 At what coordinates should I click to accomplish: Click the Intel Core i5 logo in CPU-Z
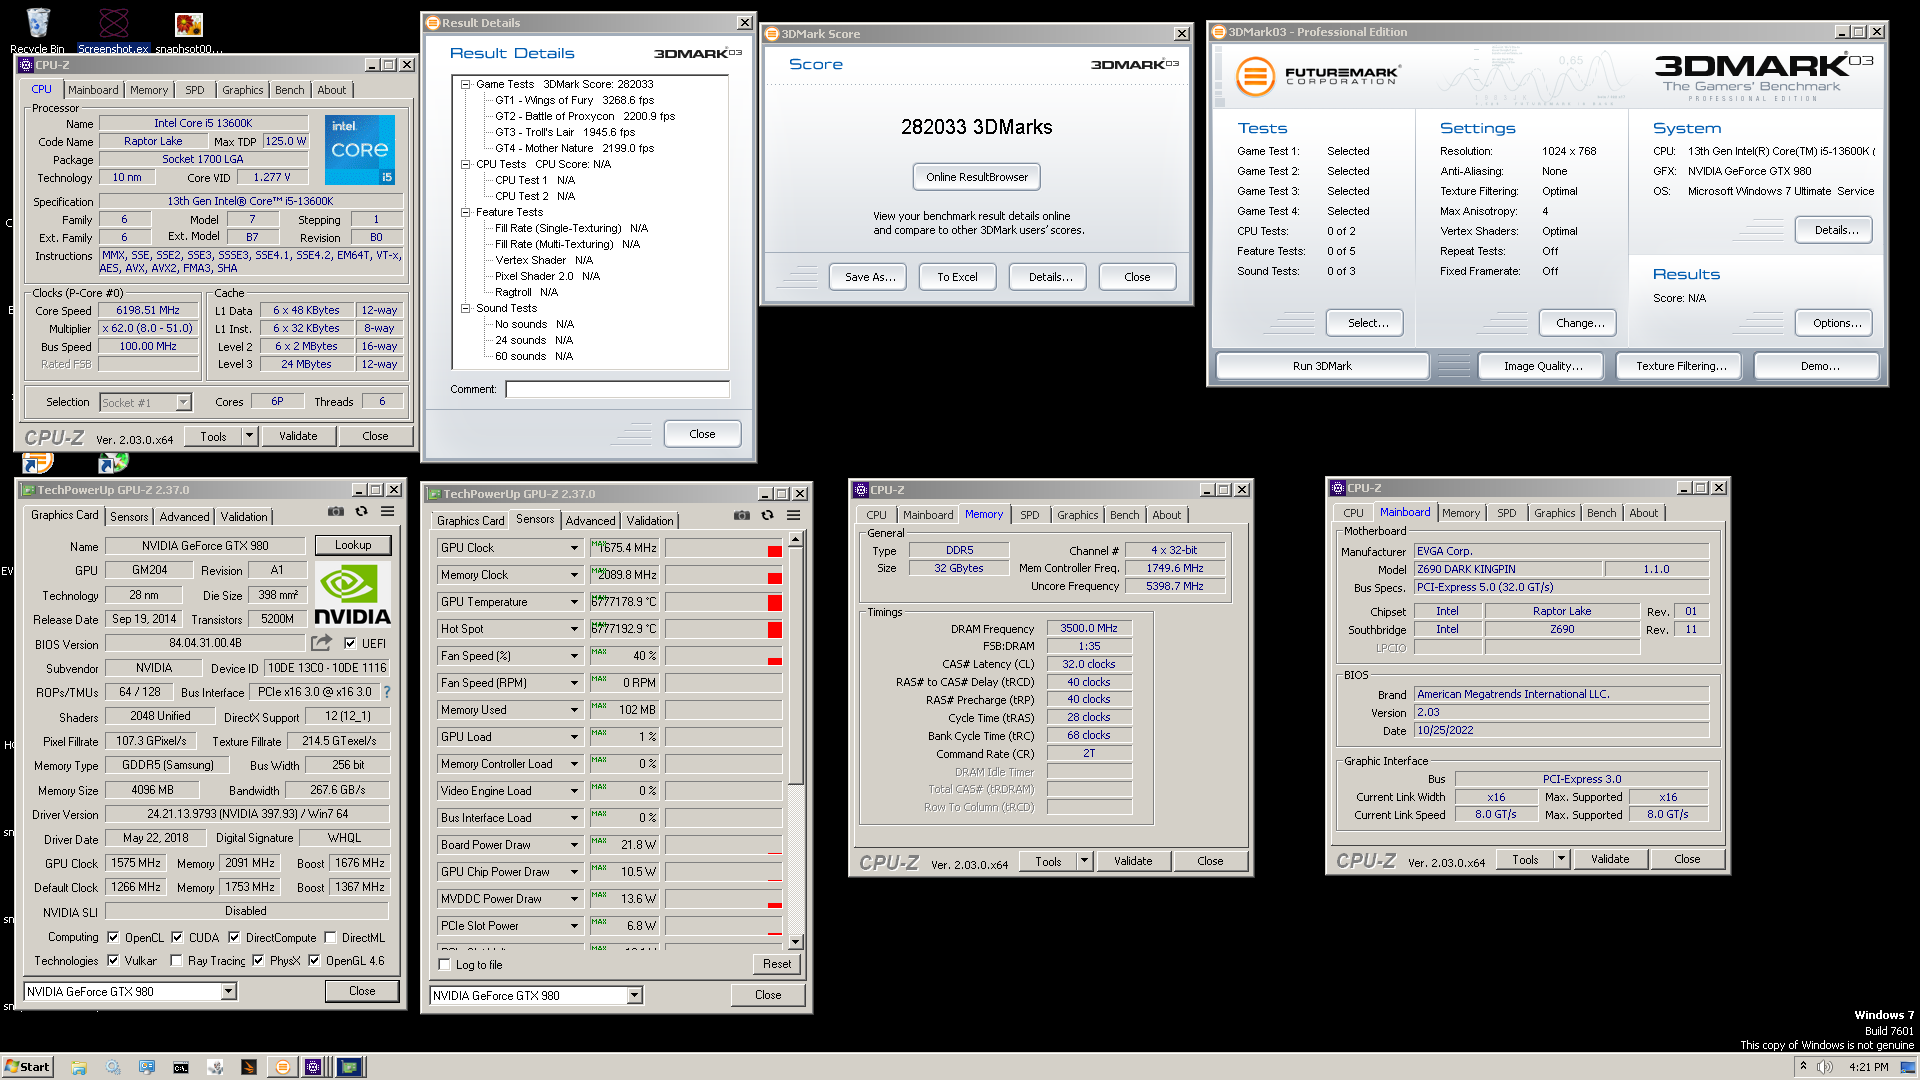pos(360,150)
